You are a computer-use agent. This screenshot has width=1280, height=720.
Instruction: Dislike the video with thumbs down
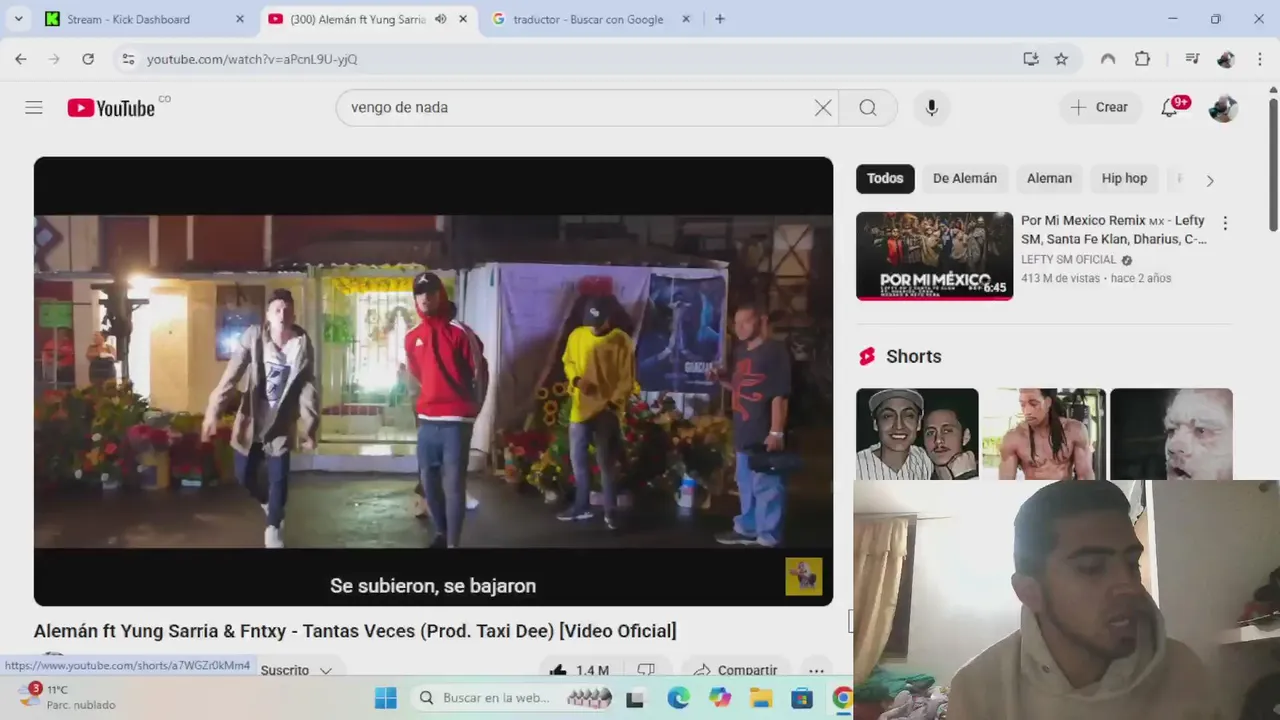[646, 670]
